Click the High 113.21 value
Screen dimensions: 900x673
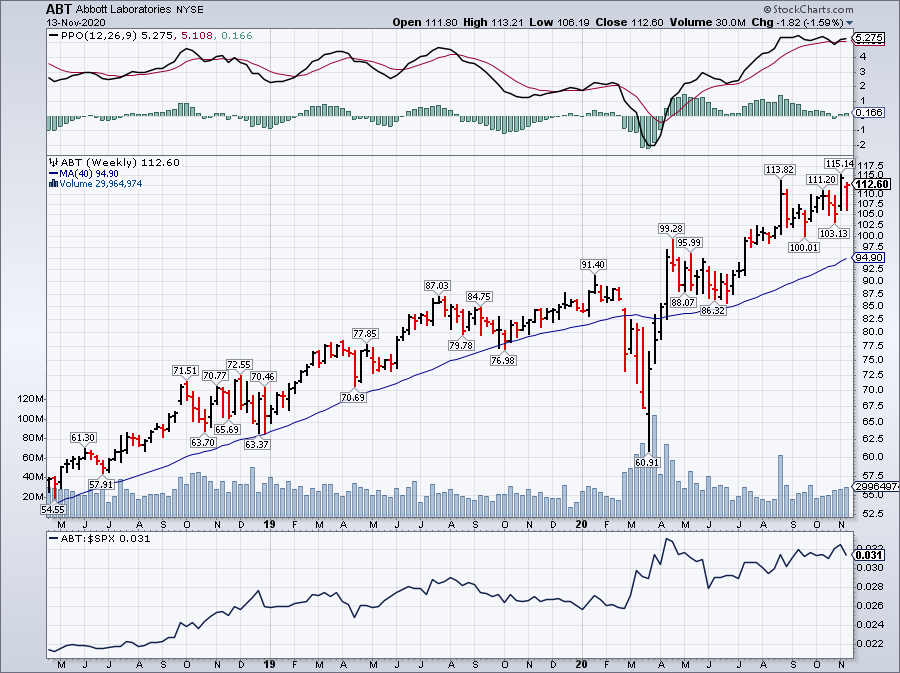click(x=494, y=22)
